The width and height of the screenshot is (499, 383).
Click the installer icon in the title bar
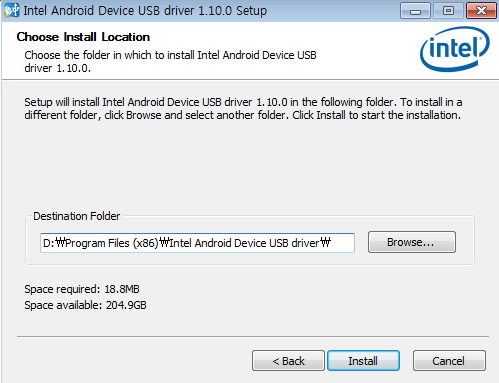tap(11, 10)
